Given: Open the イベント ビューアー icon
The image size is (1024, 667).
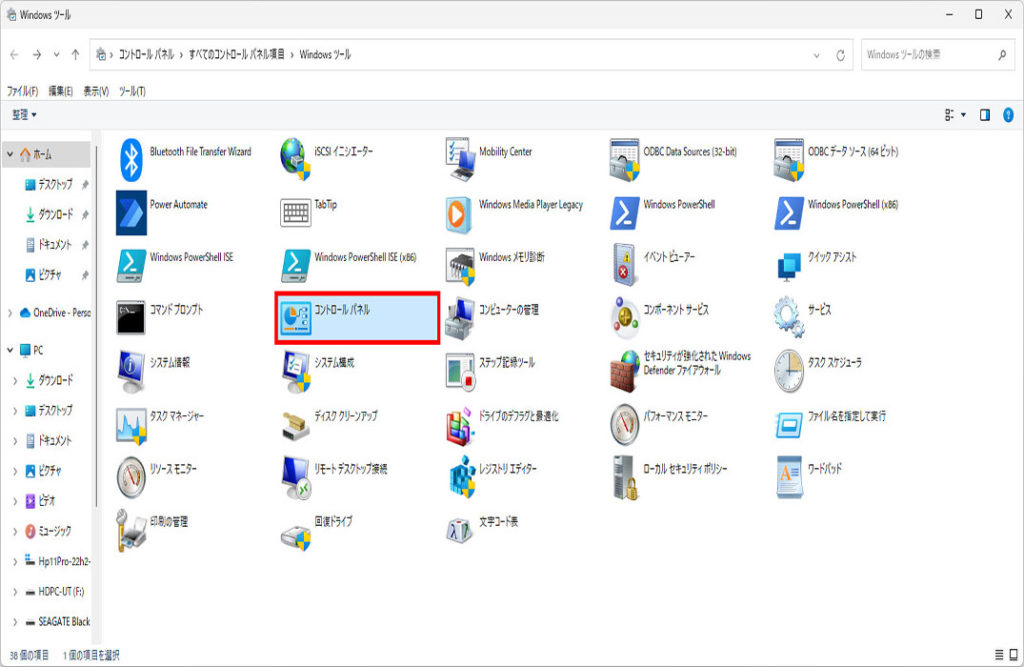Looking at the screenshot, I should (625, 264).
